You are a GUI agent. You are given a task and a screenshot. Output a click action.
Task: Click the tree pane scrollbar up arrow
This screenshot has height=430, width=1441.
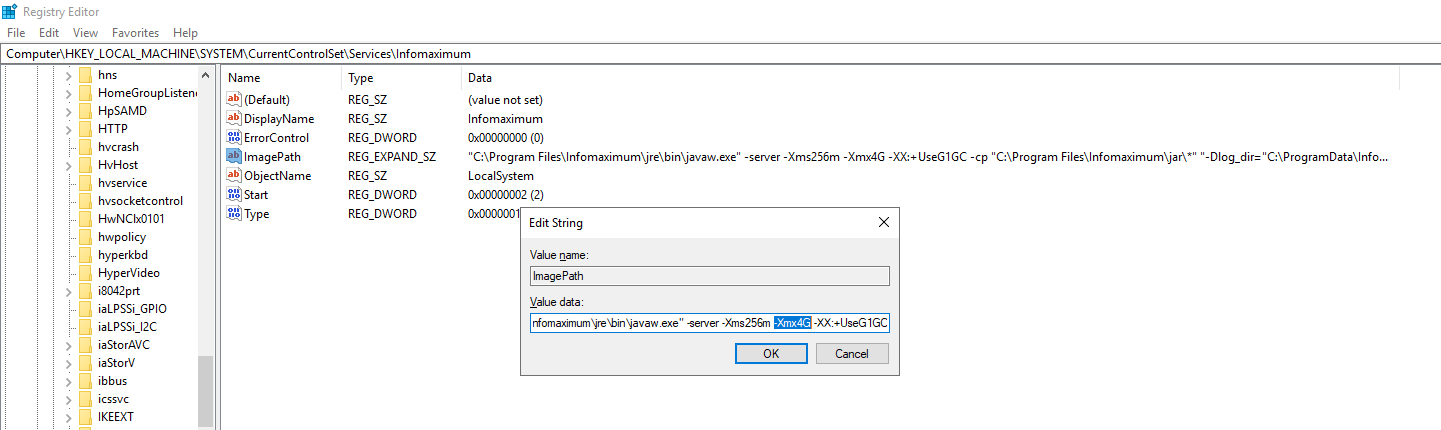point(206,76)
